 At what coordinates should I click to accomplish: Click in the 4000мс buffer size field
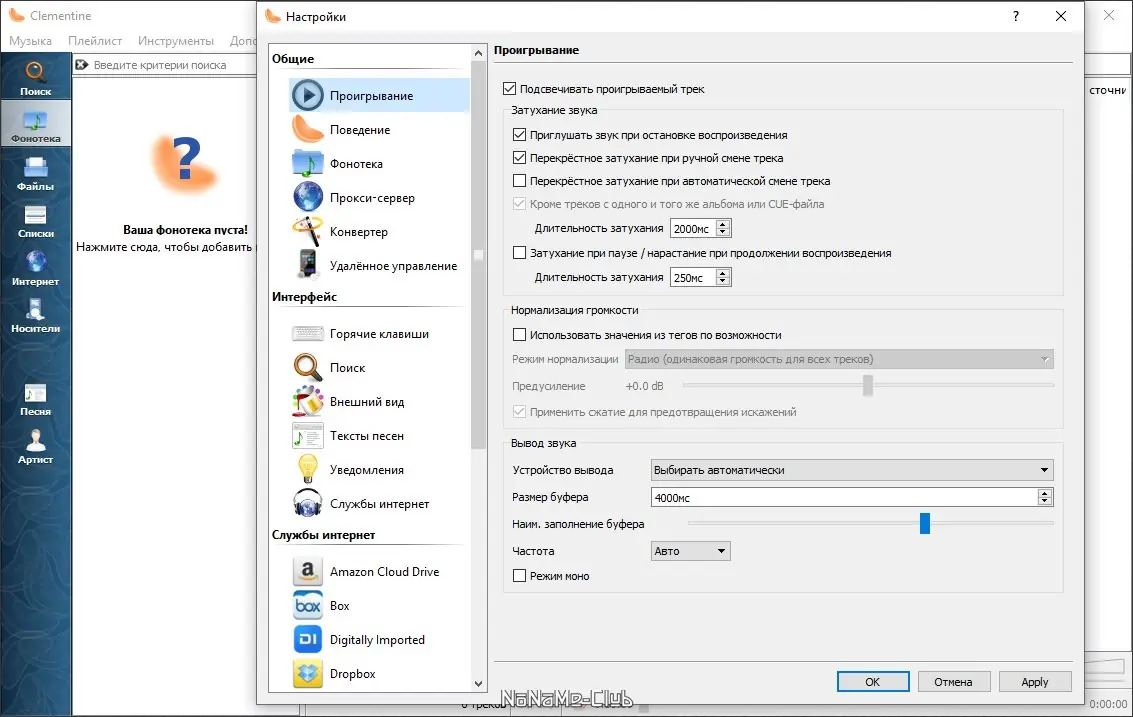844,497
